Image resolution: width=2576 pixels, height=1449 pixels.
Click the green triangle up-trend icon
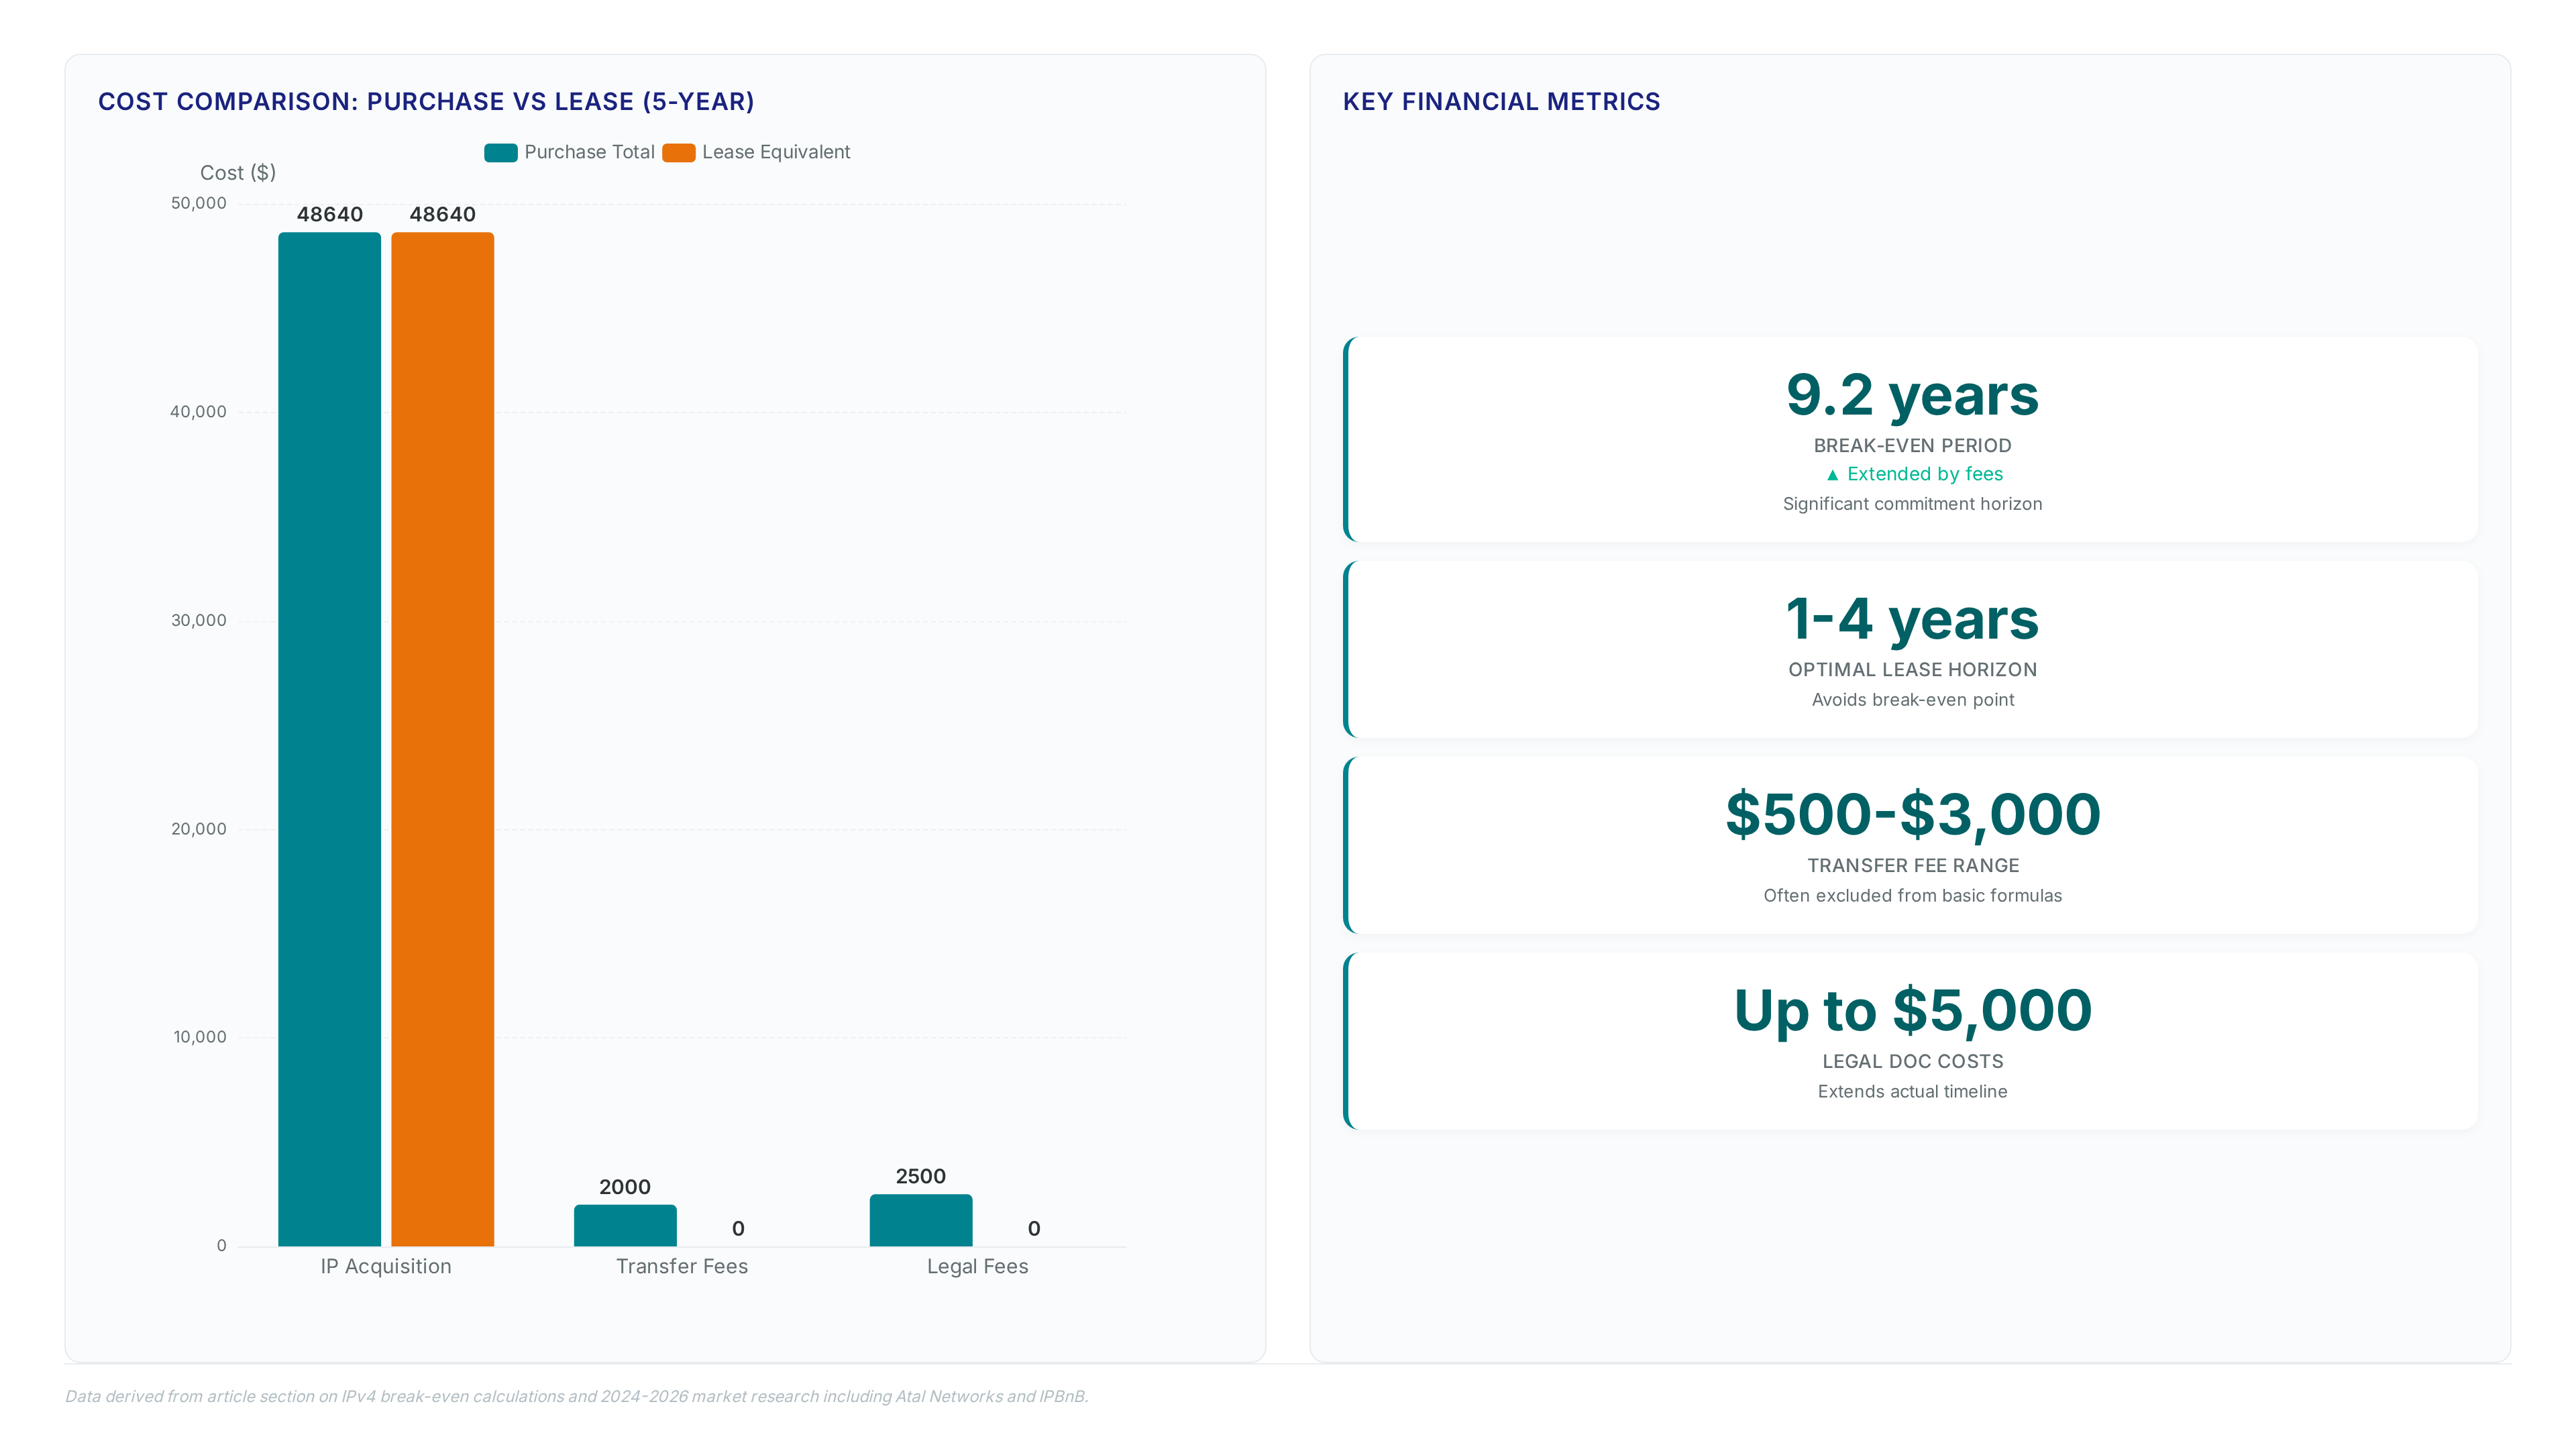(1832, 475)
